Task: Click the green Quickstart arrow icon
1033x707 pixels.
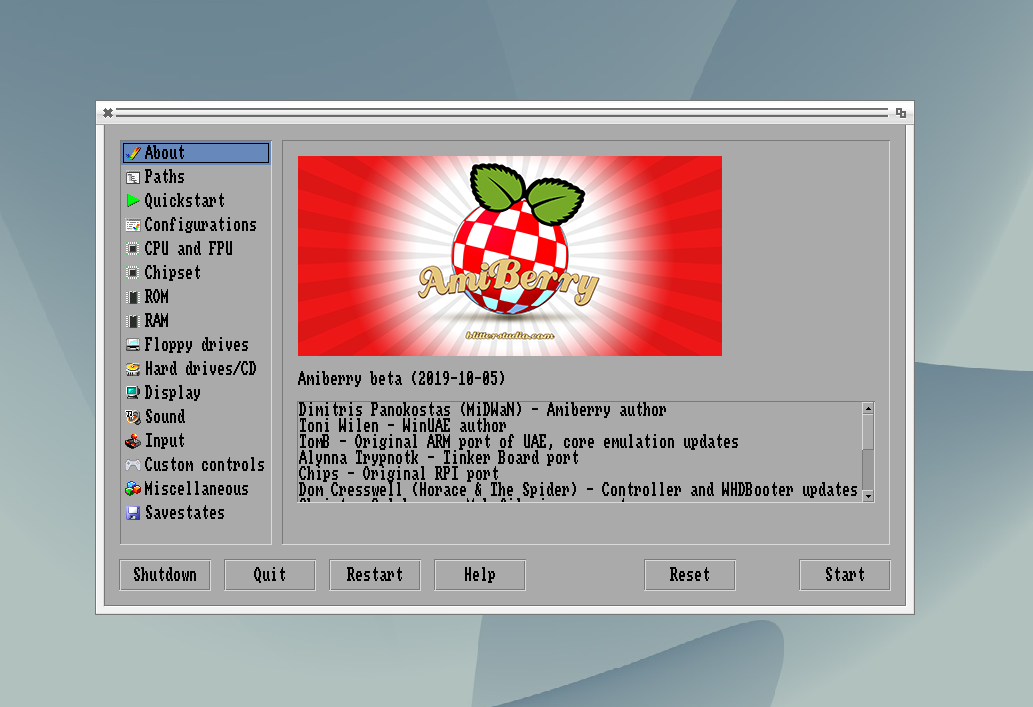Action: click(133, 200)
